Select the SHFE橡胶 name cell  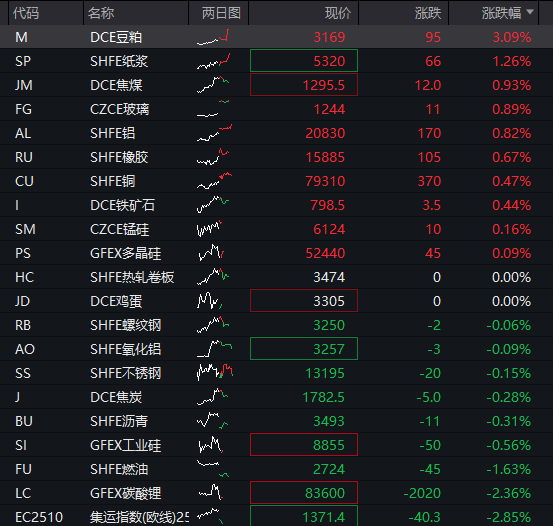[119, 157]
